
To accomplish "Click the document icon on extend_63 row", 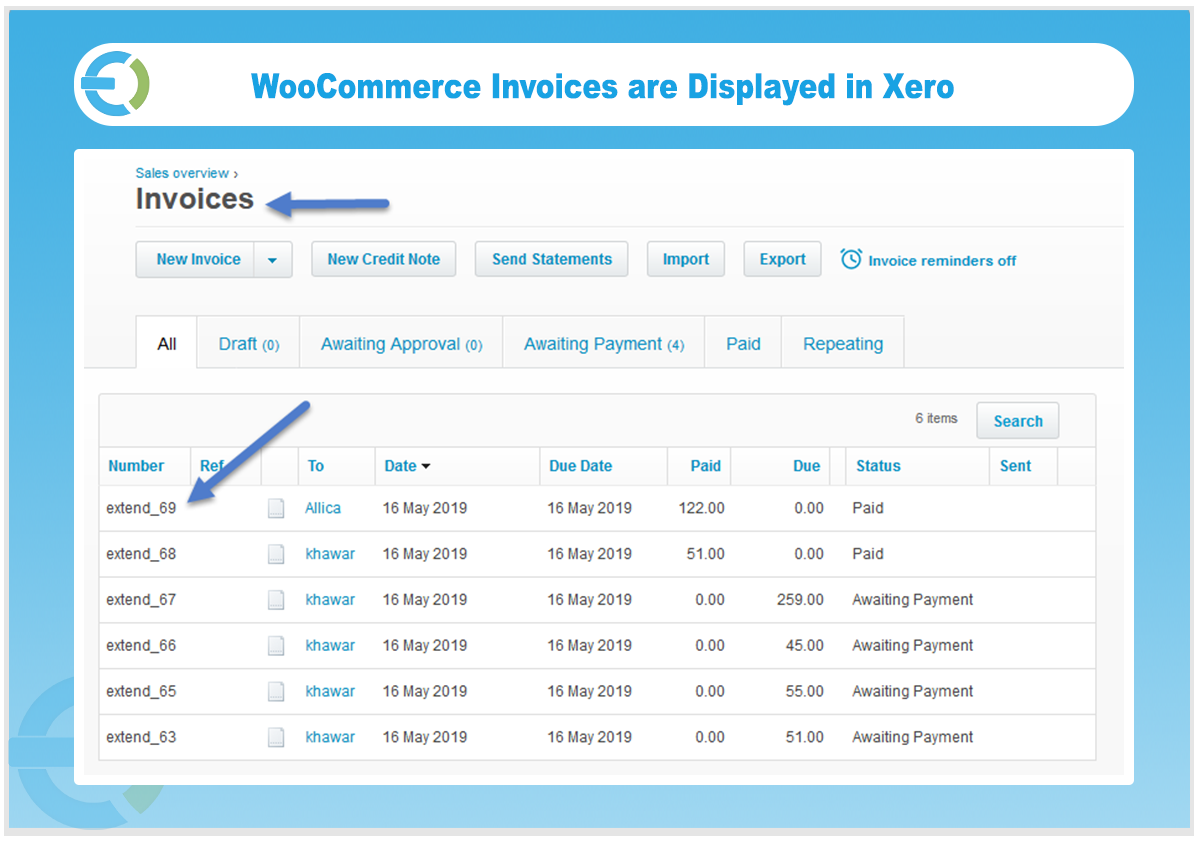I will [276, 737].
